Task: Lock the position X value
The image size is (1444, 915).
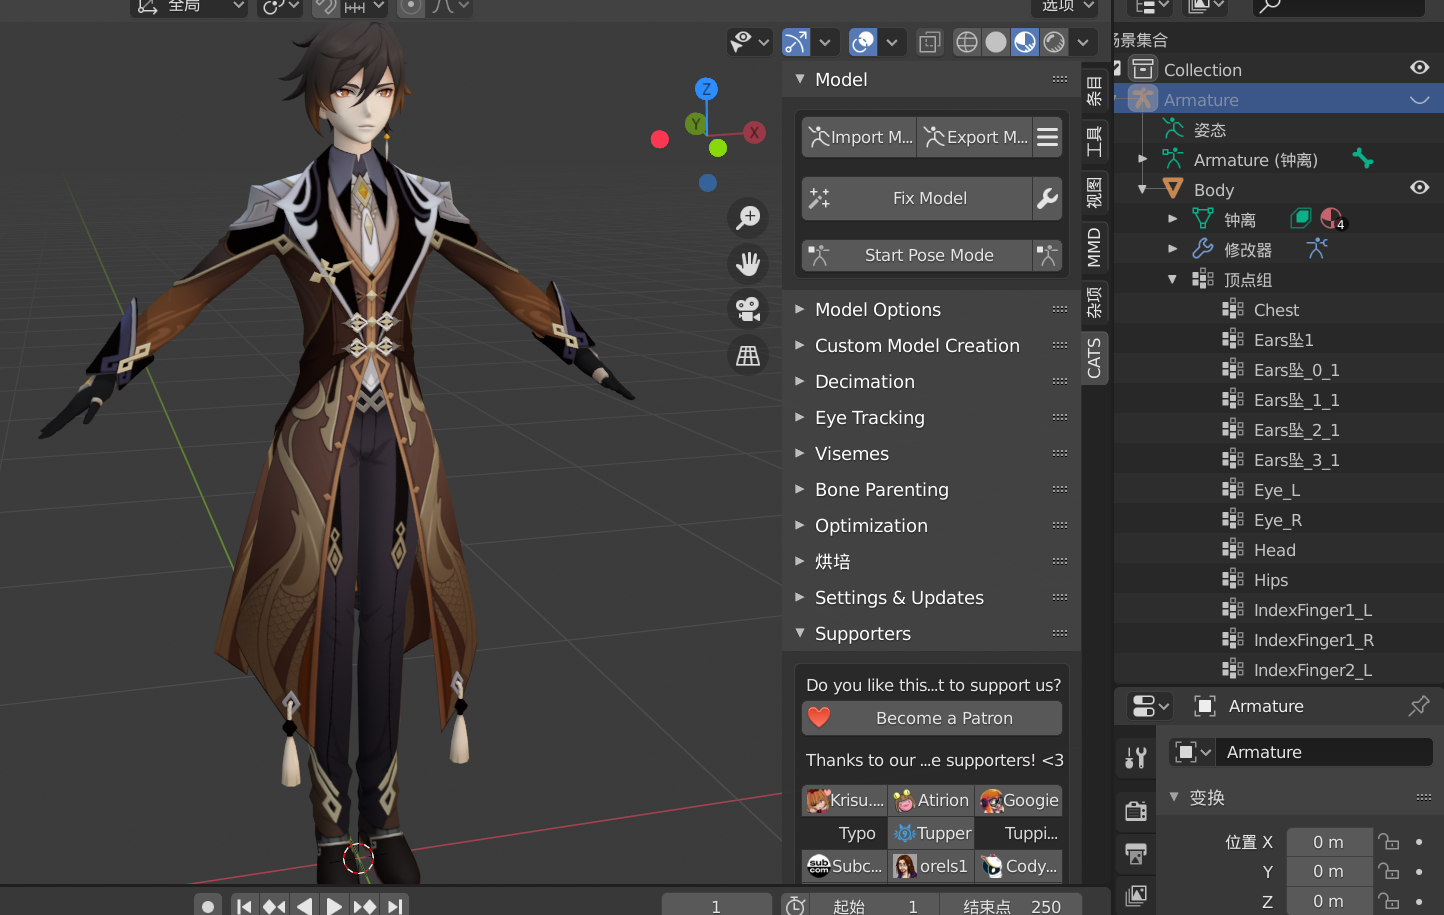Action: tap(1388, 842)
